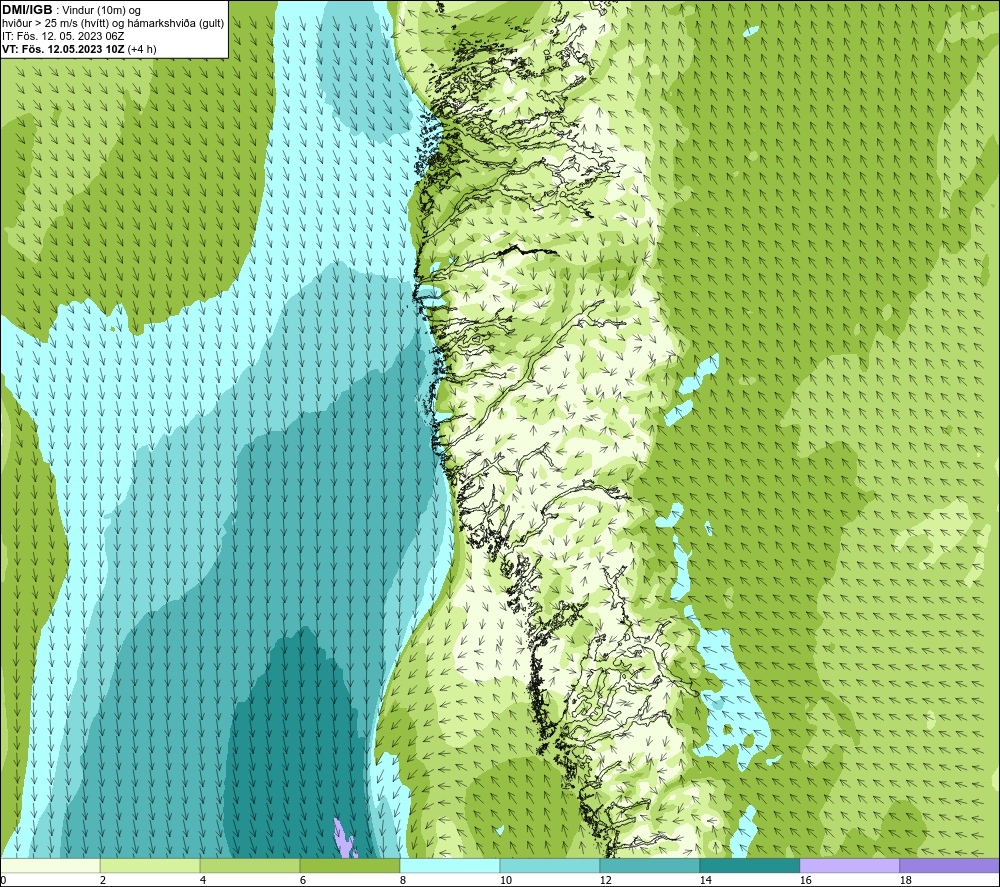Click the 16–18 m/s light purple legend swatch
Screen dimensions: 1000x887
[849, 865]
